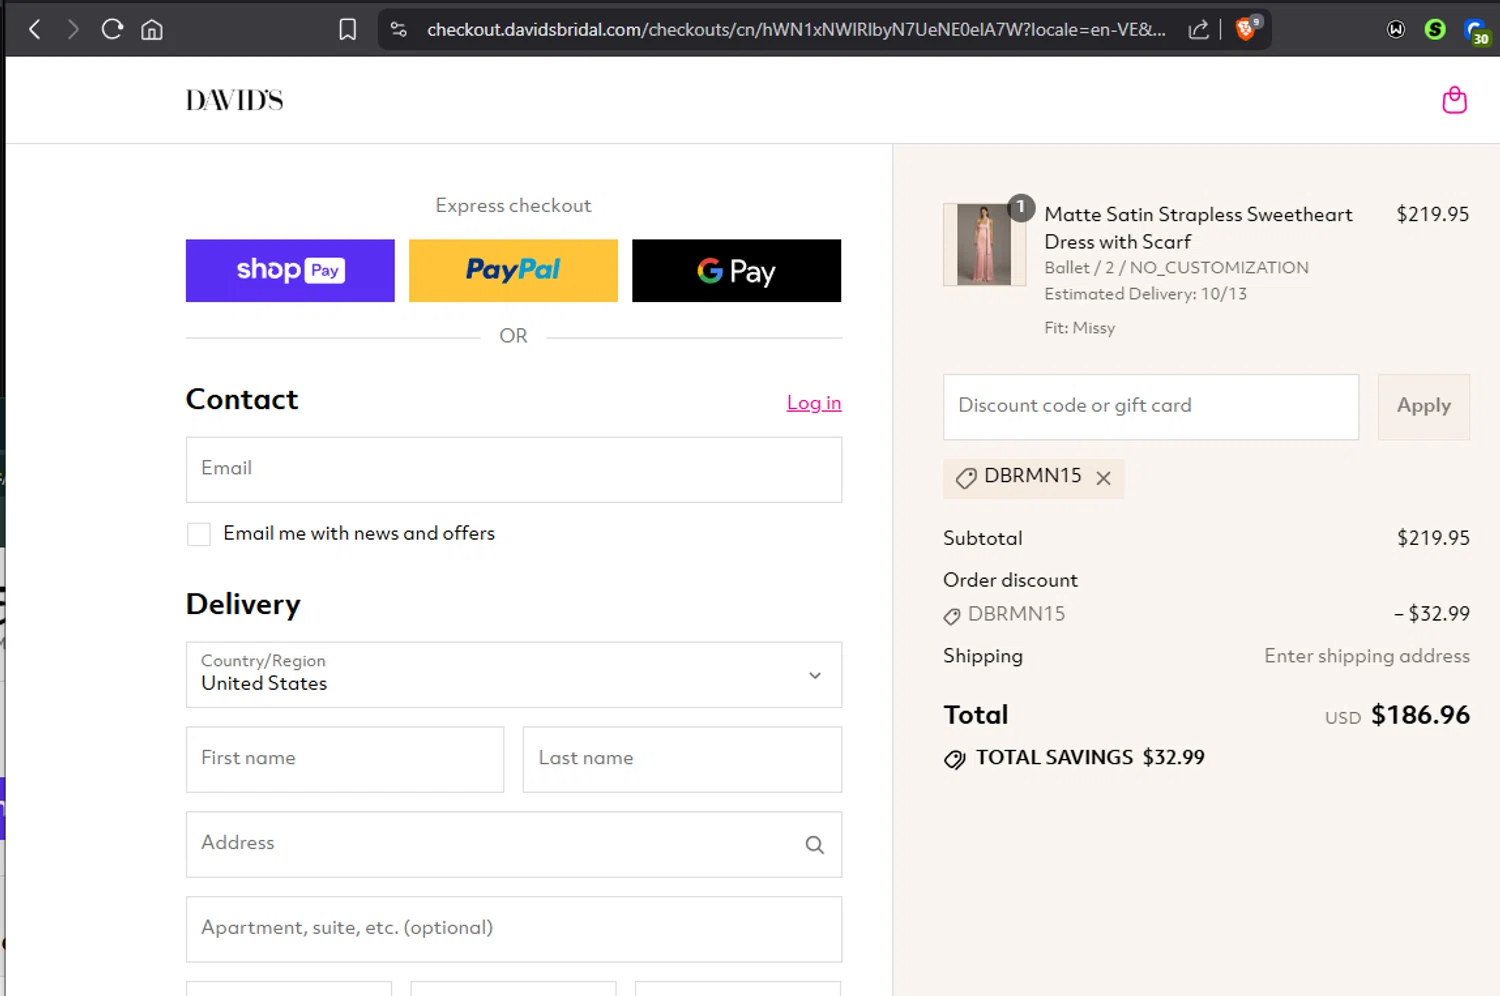This screenshot has width=1500, height=996.
Task: Click the share page icon
Action: 1198,29
